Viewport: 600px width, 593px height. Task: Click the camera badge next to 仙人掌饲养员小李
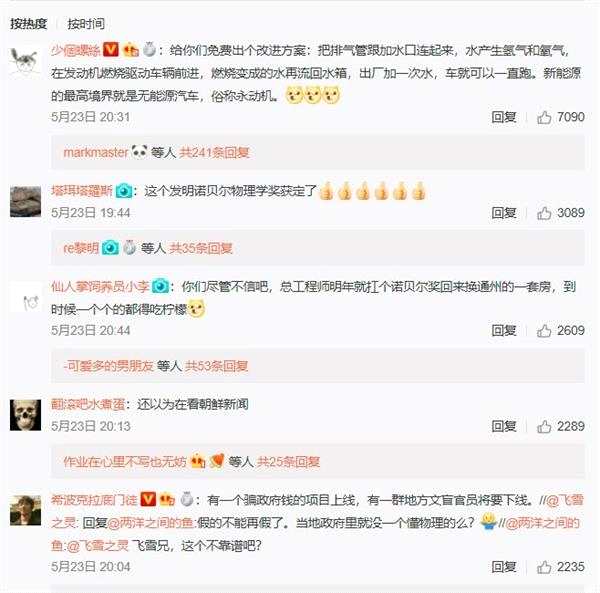tap(160, 286)
